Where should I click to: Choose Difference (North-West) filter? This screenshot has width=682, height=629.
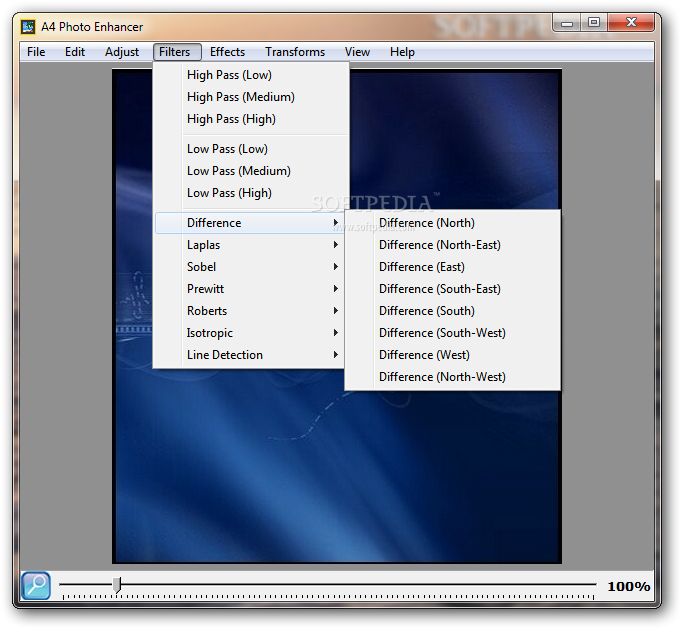(x=452, y=377)
